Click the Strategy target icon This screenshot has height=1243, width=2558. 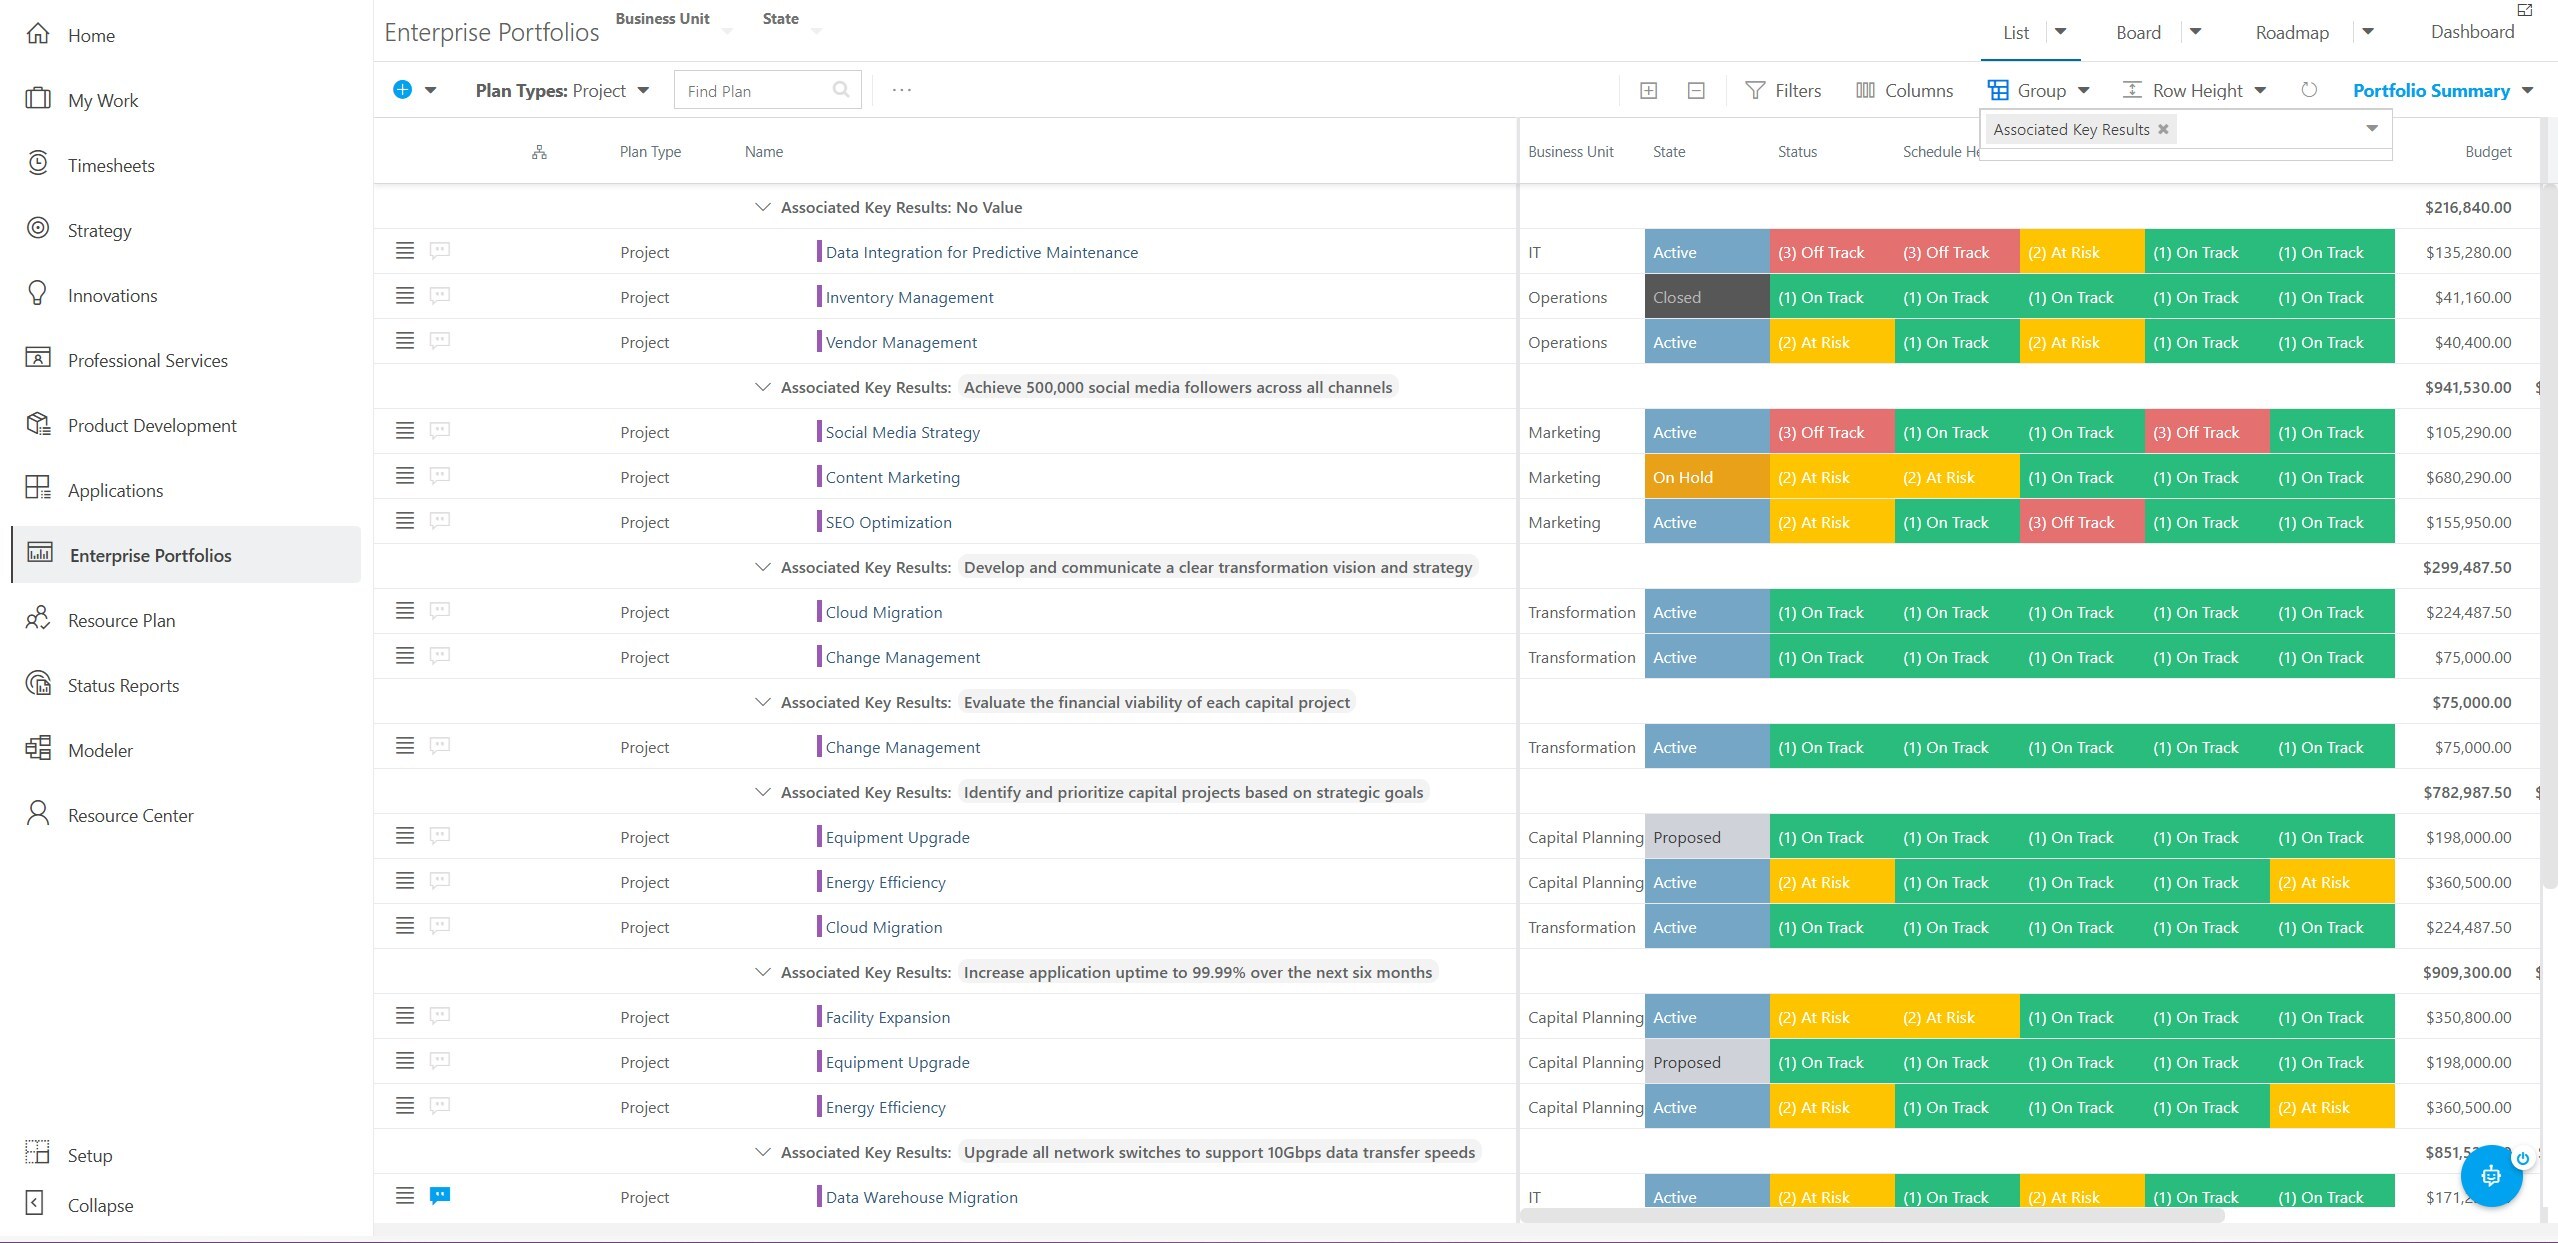pyautogui.click(x=38, y=229)
